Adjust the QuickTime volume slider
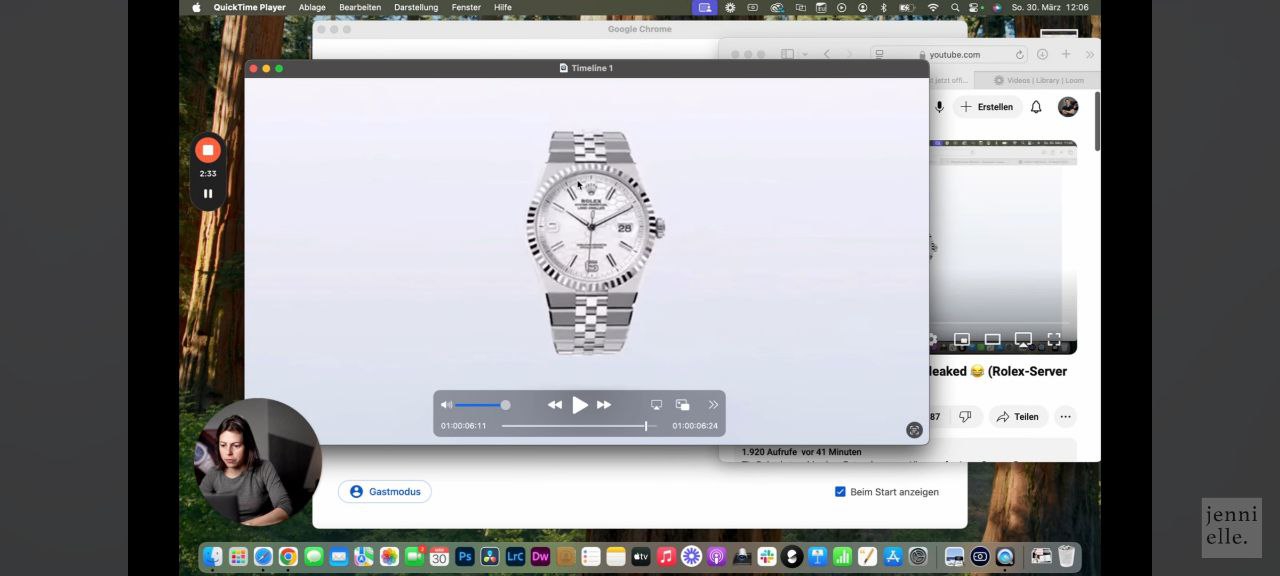Viewport: 1280px width, 576px height. [482, 405]
